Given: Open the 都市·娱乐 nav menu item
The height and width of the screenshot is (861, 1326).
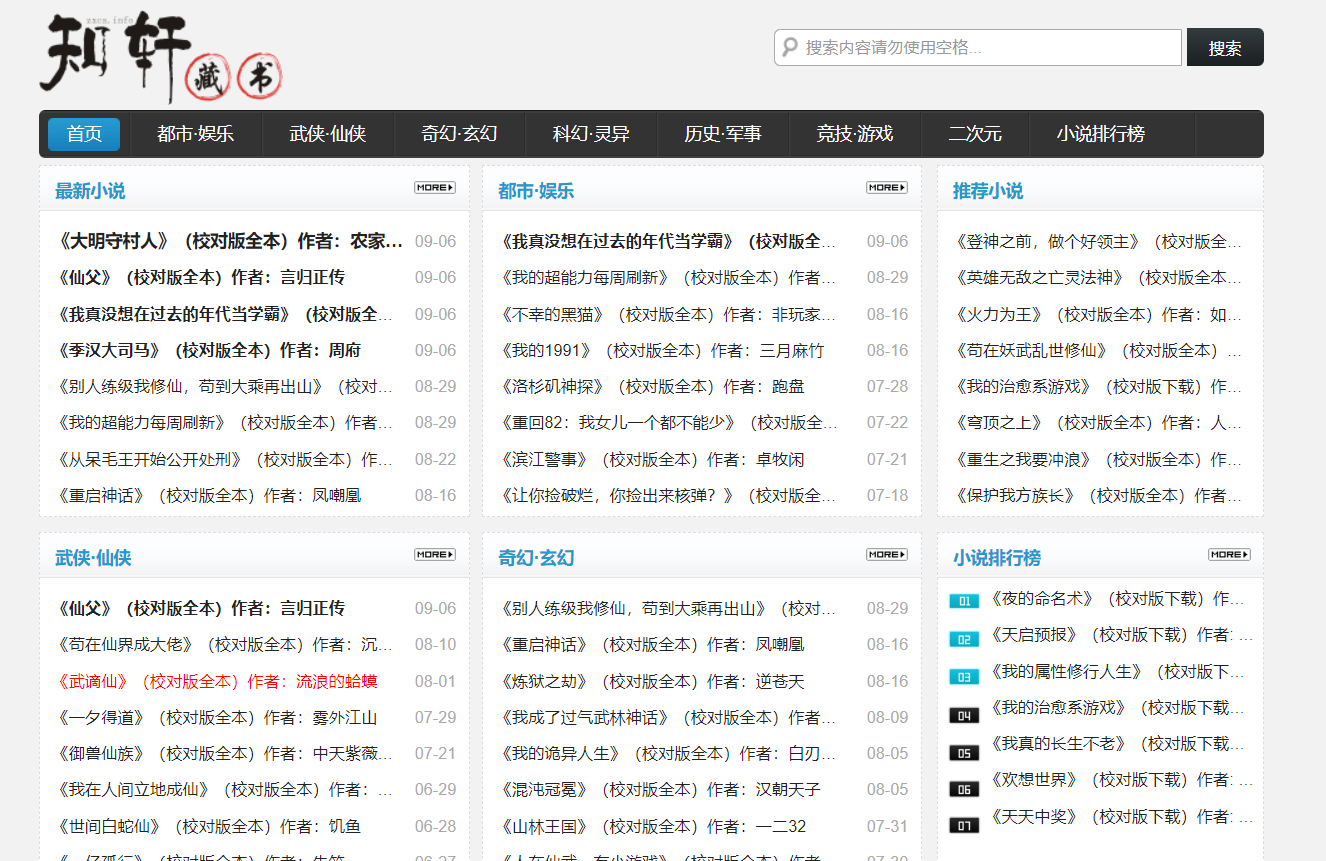Looking at the screenshot, I should (195, 134).
